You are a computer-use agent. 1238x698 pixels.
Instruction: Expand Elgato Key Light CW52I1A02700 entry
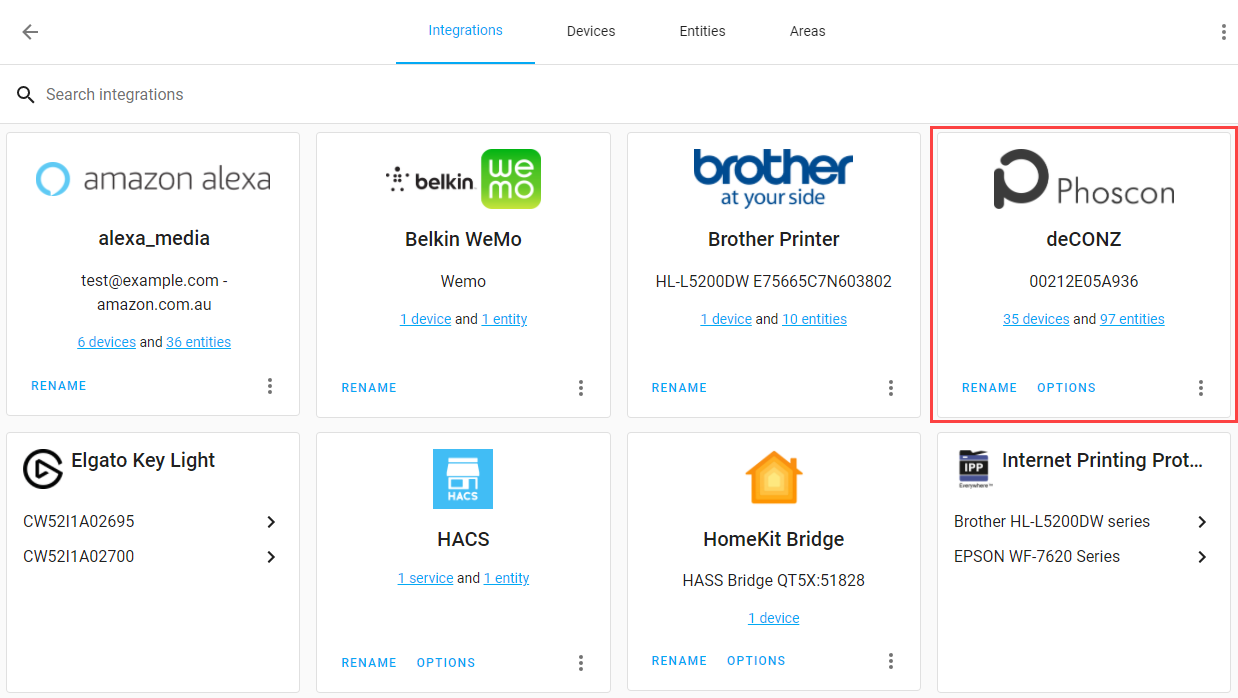271,557
